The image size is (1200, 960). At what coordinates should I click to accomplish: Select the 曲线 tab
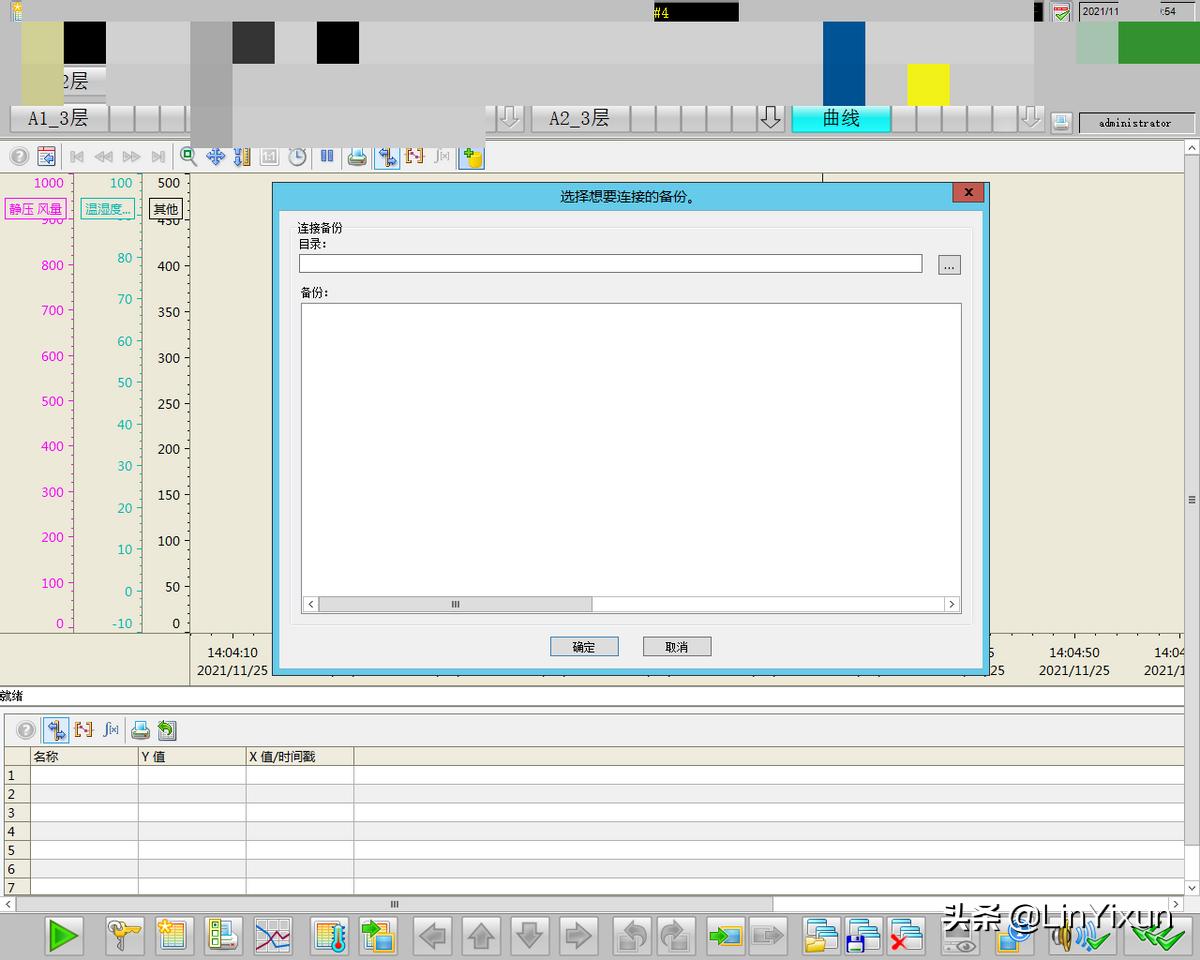point(840,118)
